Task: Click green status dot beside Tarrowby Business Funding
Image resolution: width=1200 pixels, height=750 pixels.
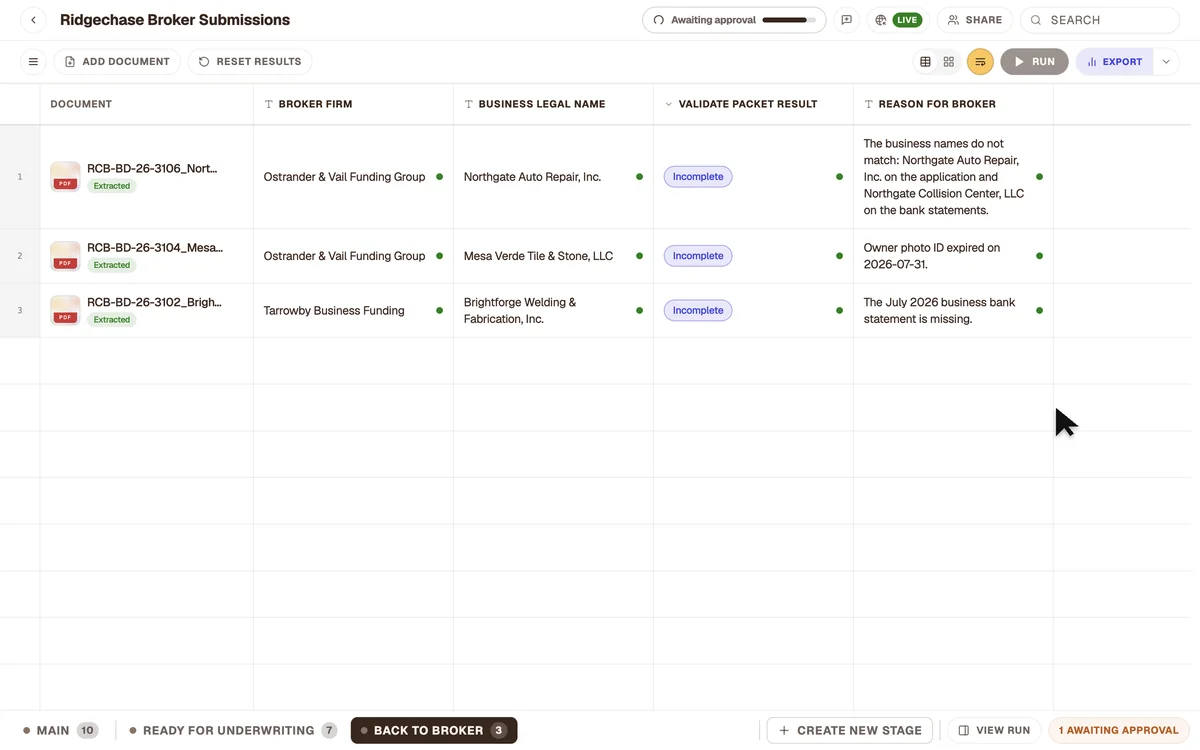Action: 439,310
